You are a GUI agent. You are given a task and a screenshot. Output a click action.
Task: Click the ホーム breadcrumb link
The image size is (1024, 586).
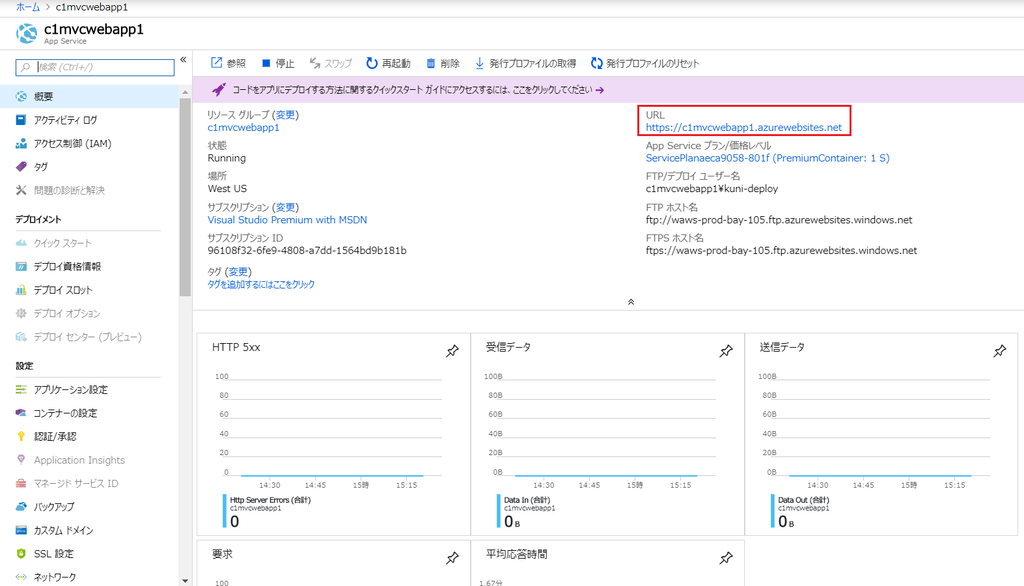[27, 7]
